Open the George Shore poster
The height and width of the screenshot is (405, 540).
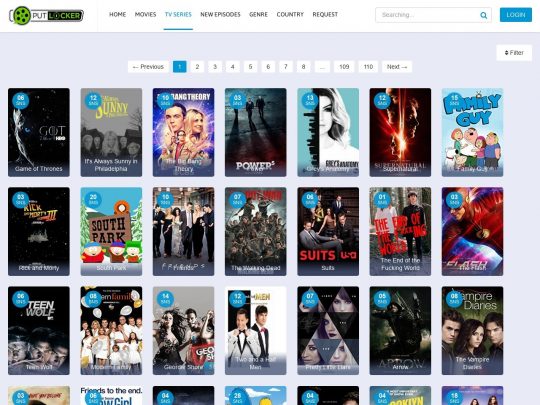[x=184, y=331]
